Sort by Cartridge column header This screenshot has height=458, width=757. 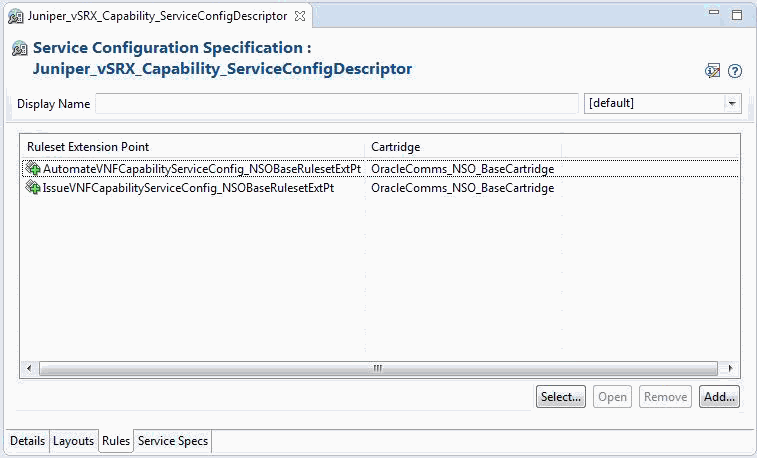click(x=463, y=147)
